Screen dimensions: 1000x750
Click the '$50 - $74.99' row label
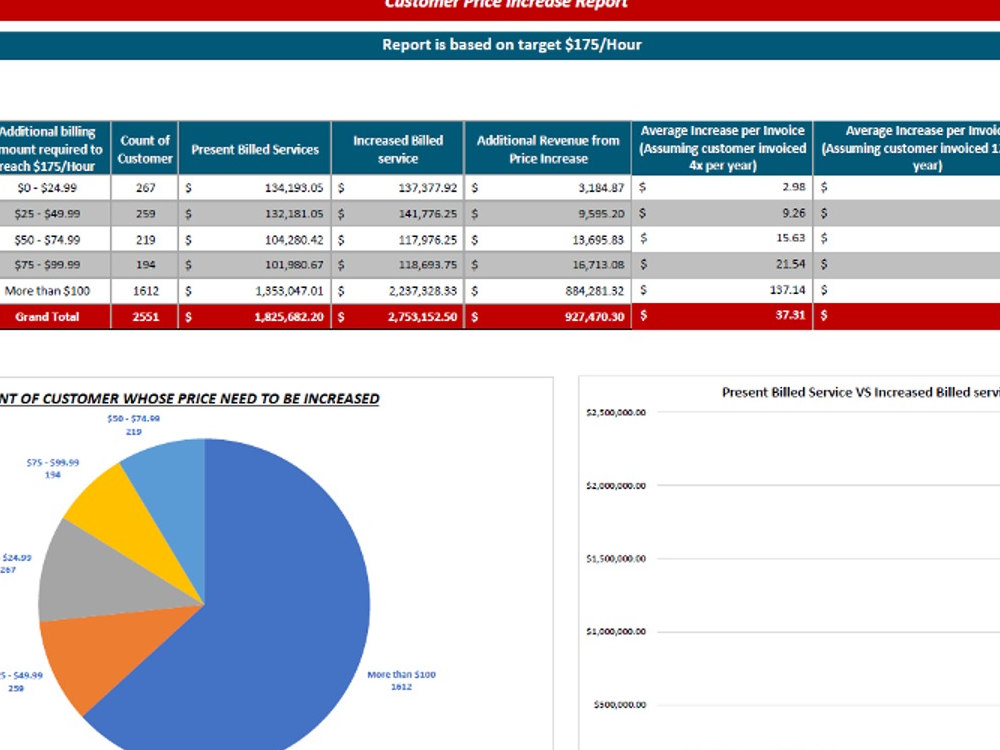click(47, 240)
